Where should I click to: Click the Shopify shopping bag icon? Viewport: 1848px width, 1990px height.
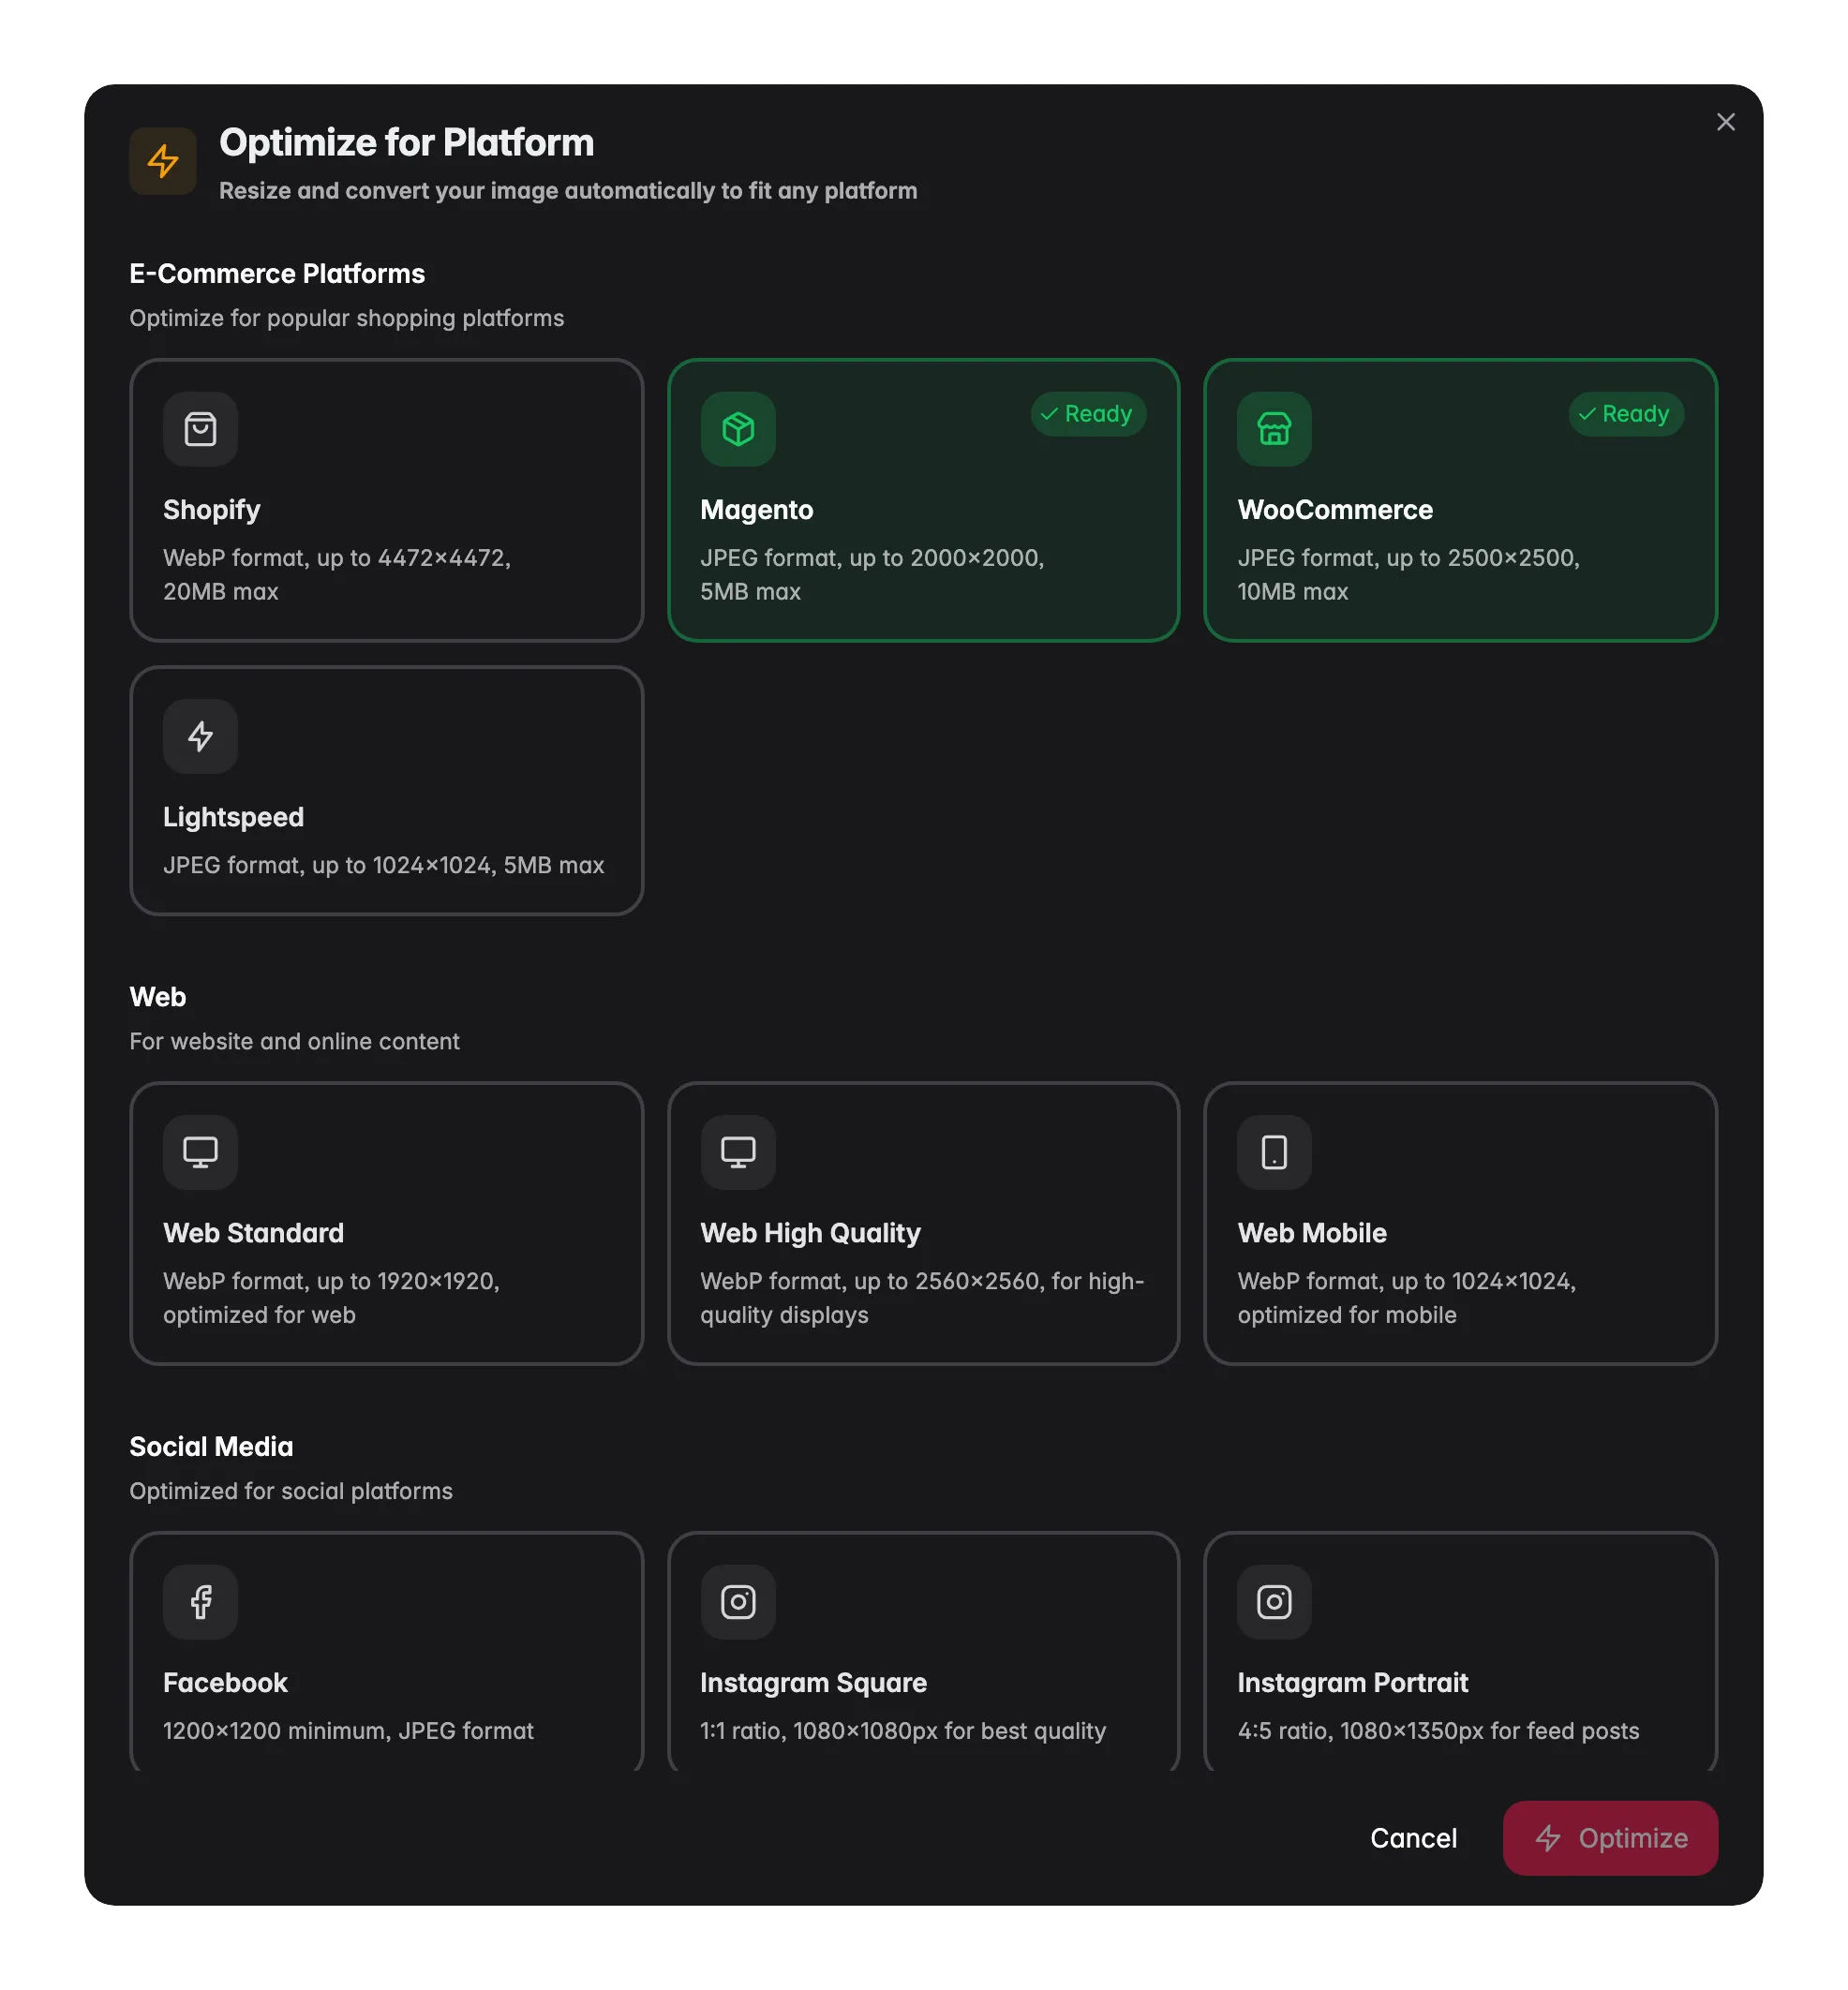pyautogui.click(x=200, y=429)
